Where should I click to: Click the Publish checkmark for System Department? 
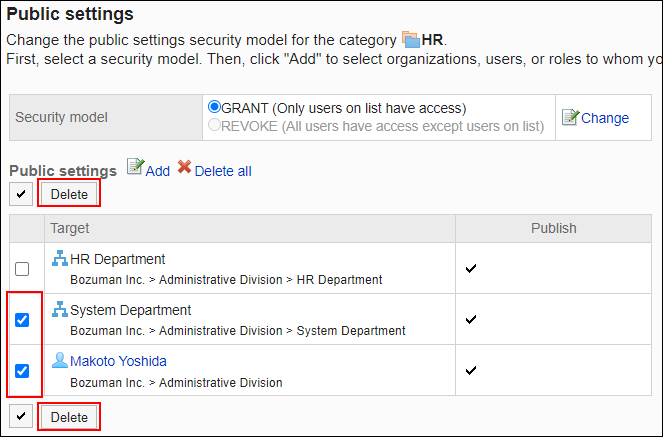[x=471, y=319]
